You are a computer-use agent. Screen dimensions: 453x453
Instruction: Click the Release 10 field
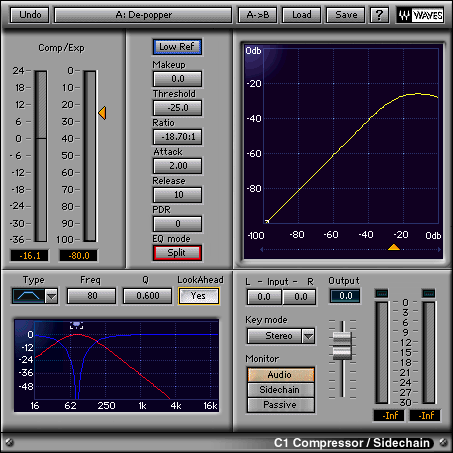[177, 195]
